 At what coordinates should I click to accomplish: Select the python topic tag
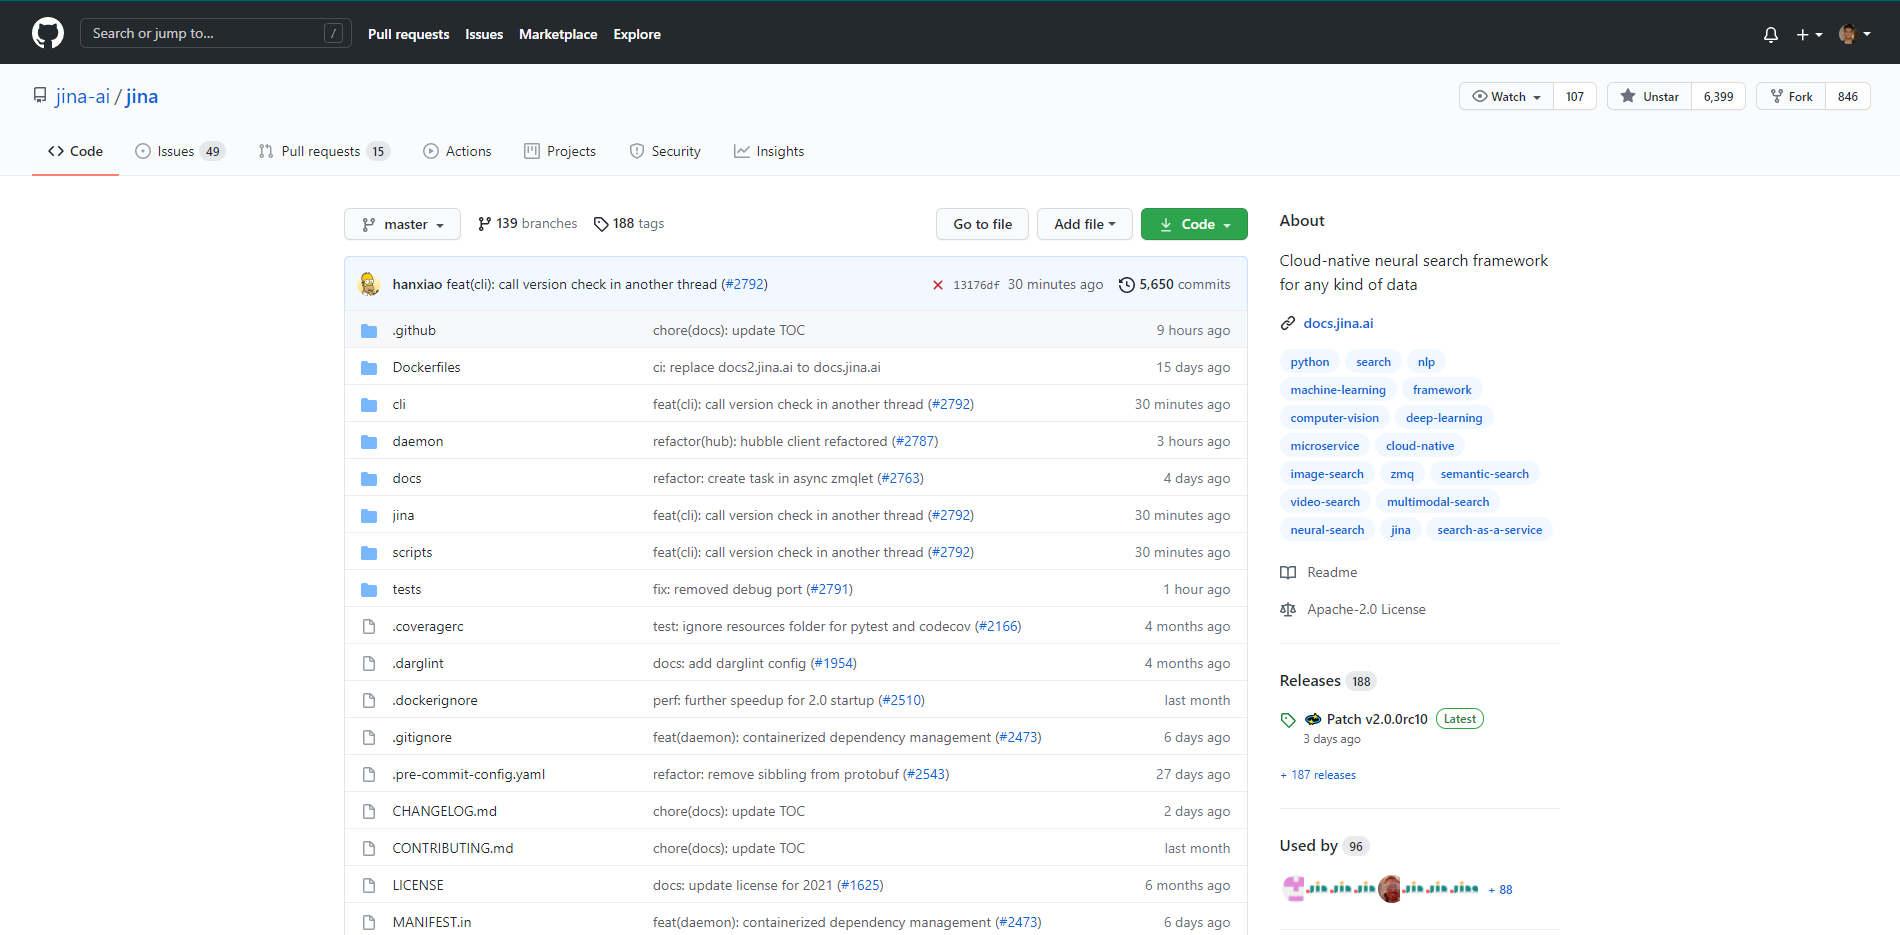pyautogui.click(x=1310, y=362)
